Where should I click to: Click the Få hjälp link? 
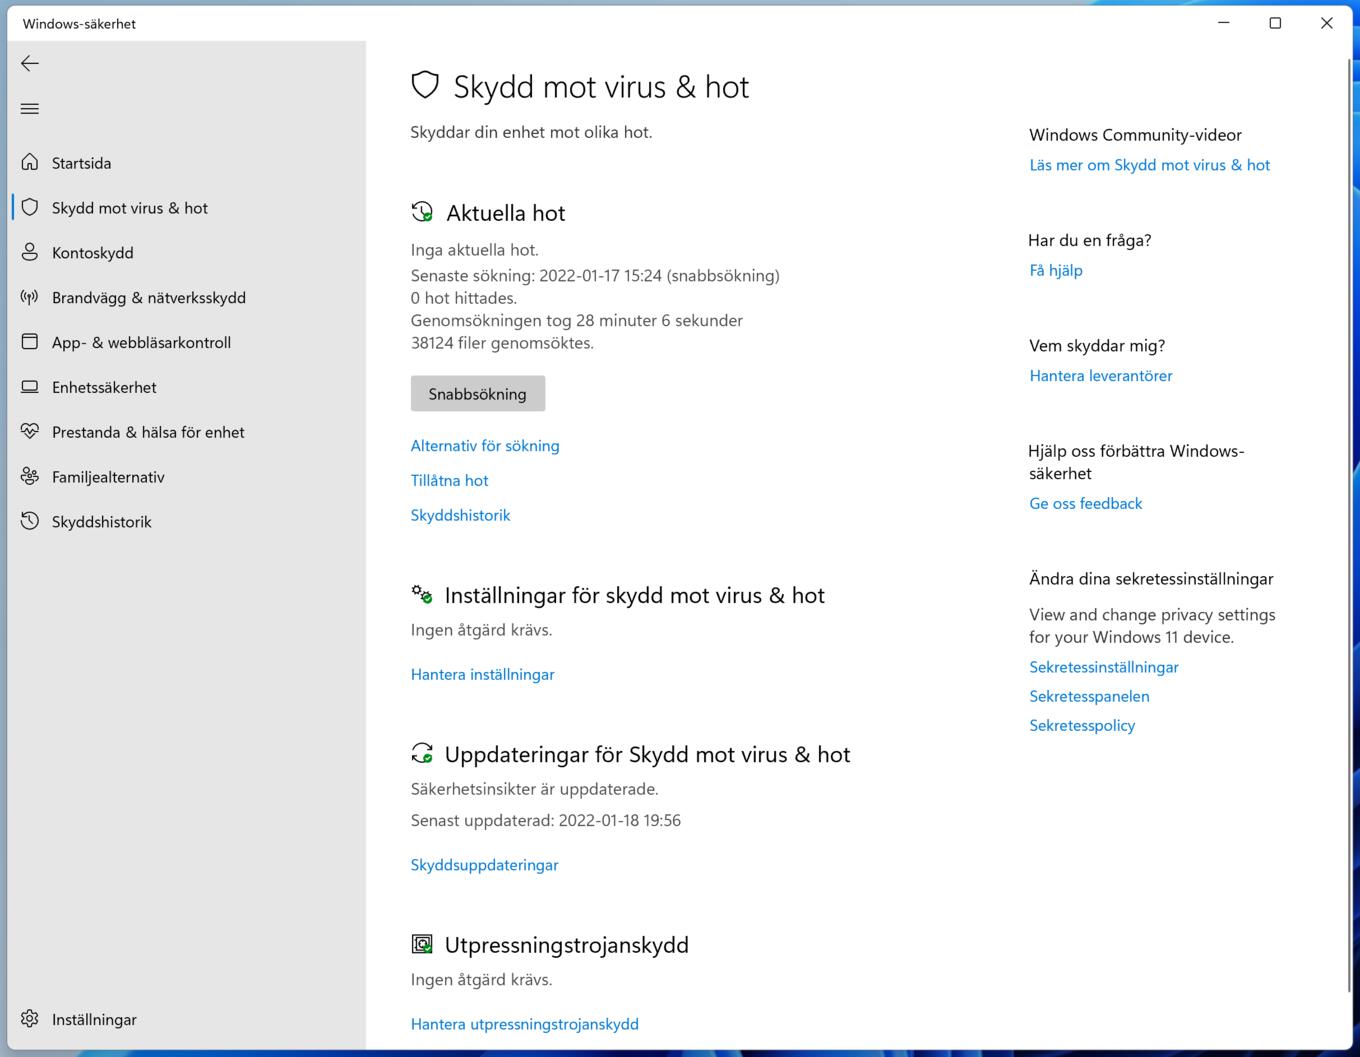coord(1056,270)
